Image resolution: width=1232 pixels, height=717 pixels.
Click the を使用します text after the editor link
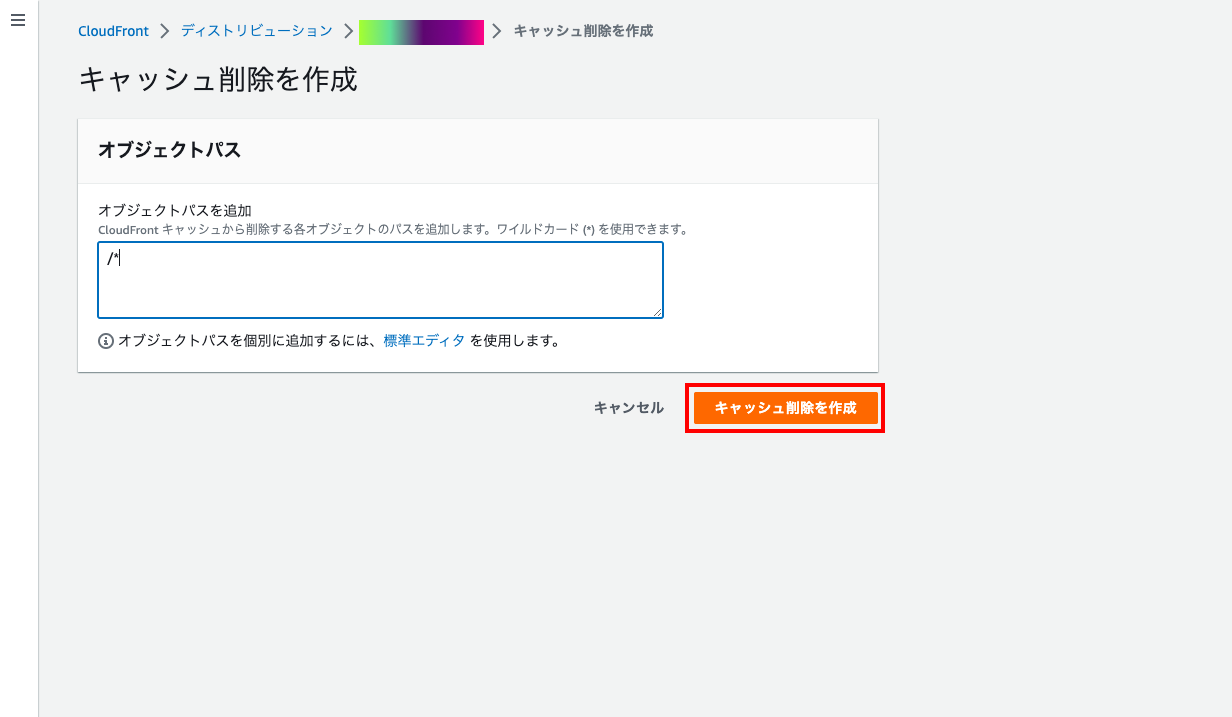[x=514, y=340]
